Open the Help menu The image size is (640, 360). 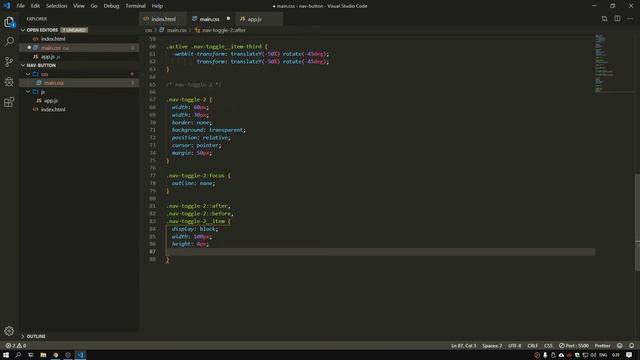pyautogui.click(x=157, y=6)
